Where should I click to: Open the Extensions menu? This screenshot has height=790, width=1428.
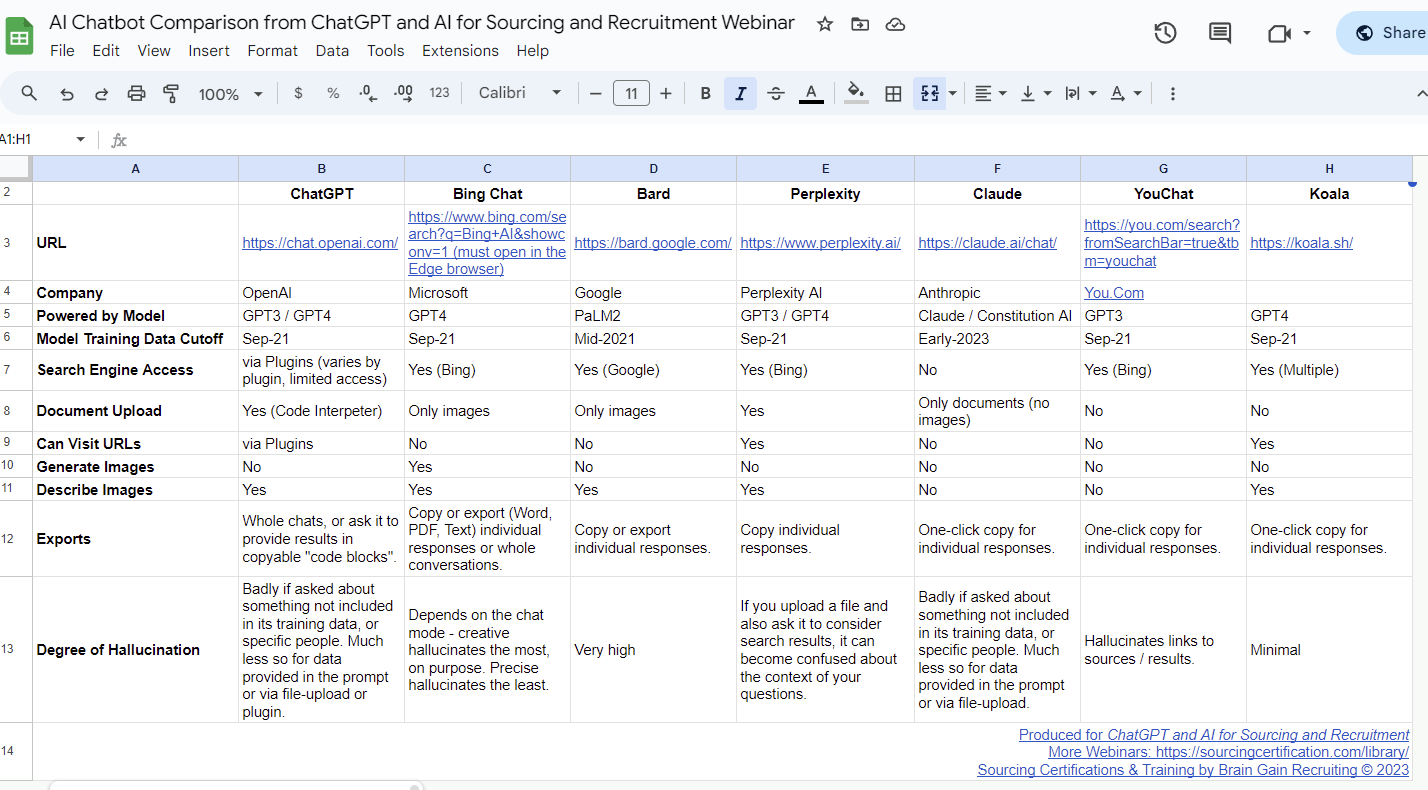coord(460,51)
